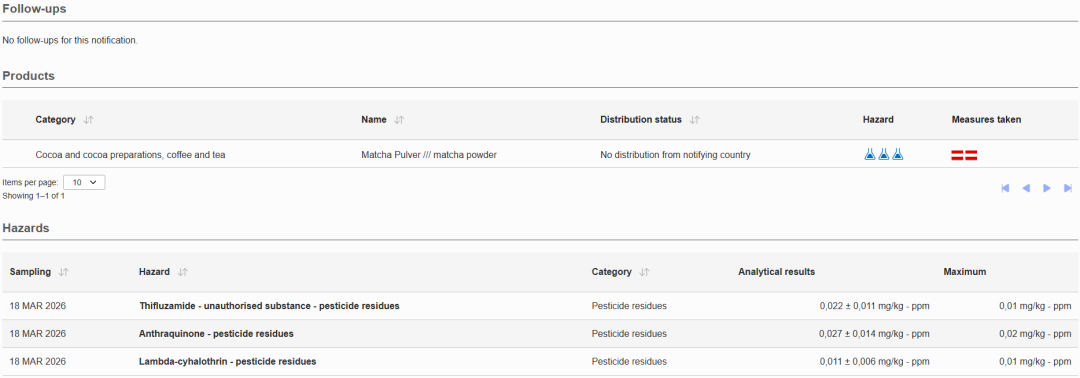Click Cocoa and cocoa preparations category cell
The image size is (1080, 378).
[130, 155]
